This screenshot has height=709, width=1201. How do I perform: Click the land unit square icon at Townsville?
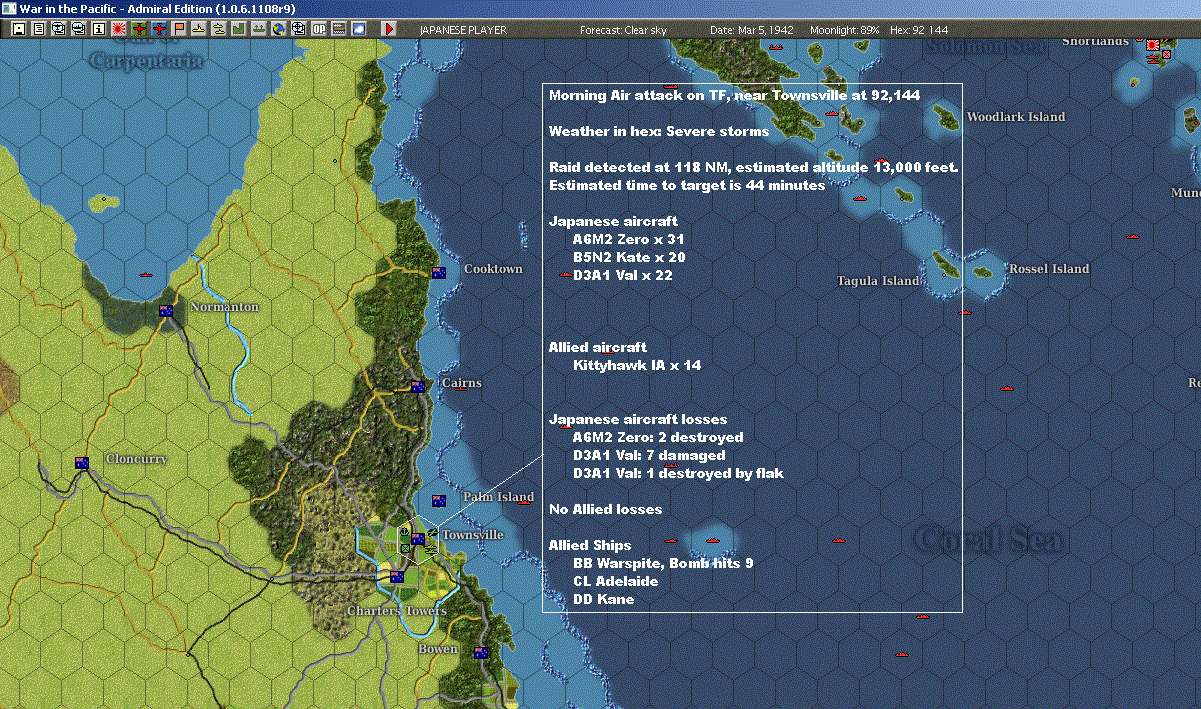[405, 548]
